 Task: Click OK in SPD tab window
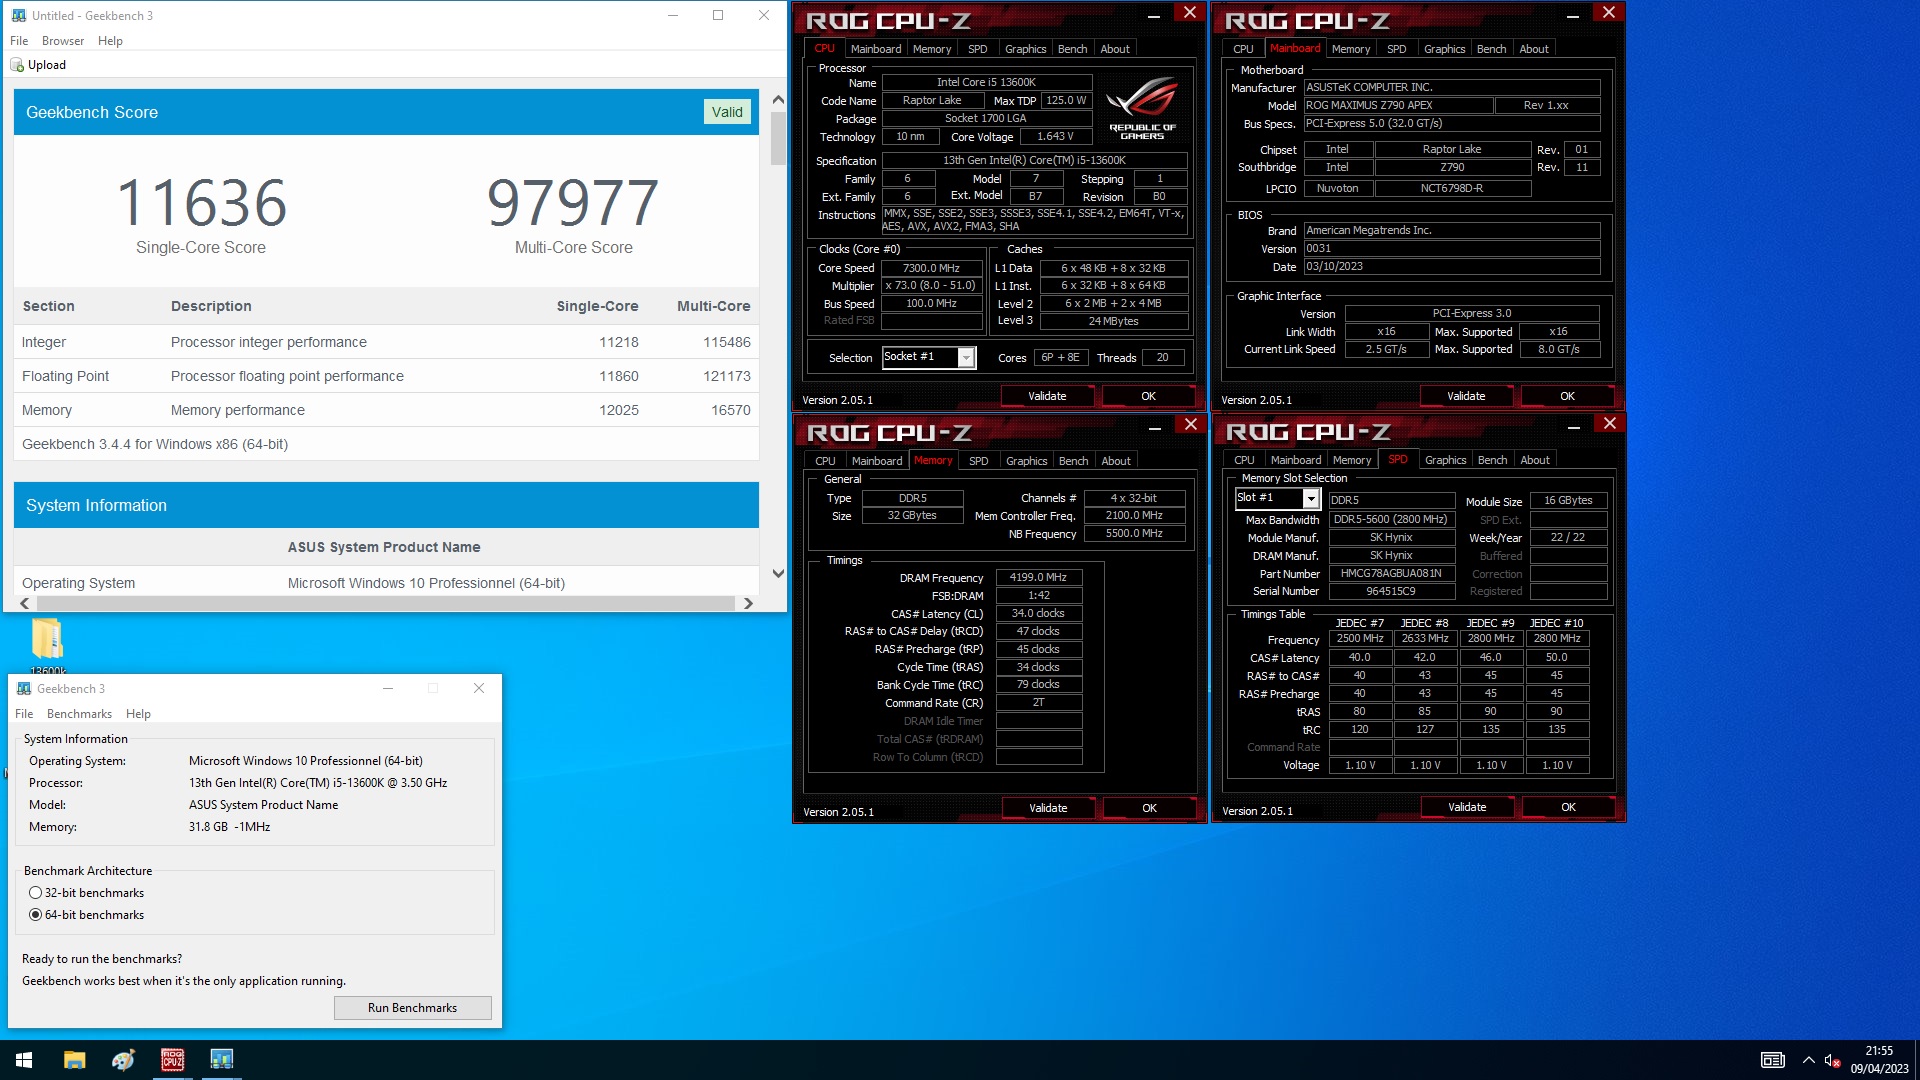(1568, 807)
